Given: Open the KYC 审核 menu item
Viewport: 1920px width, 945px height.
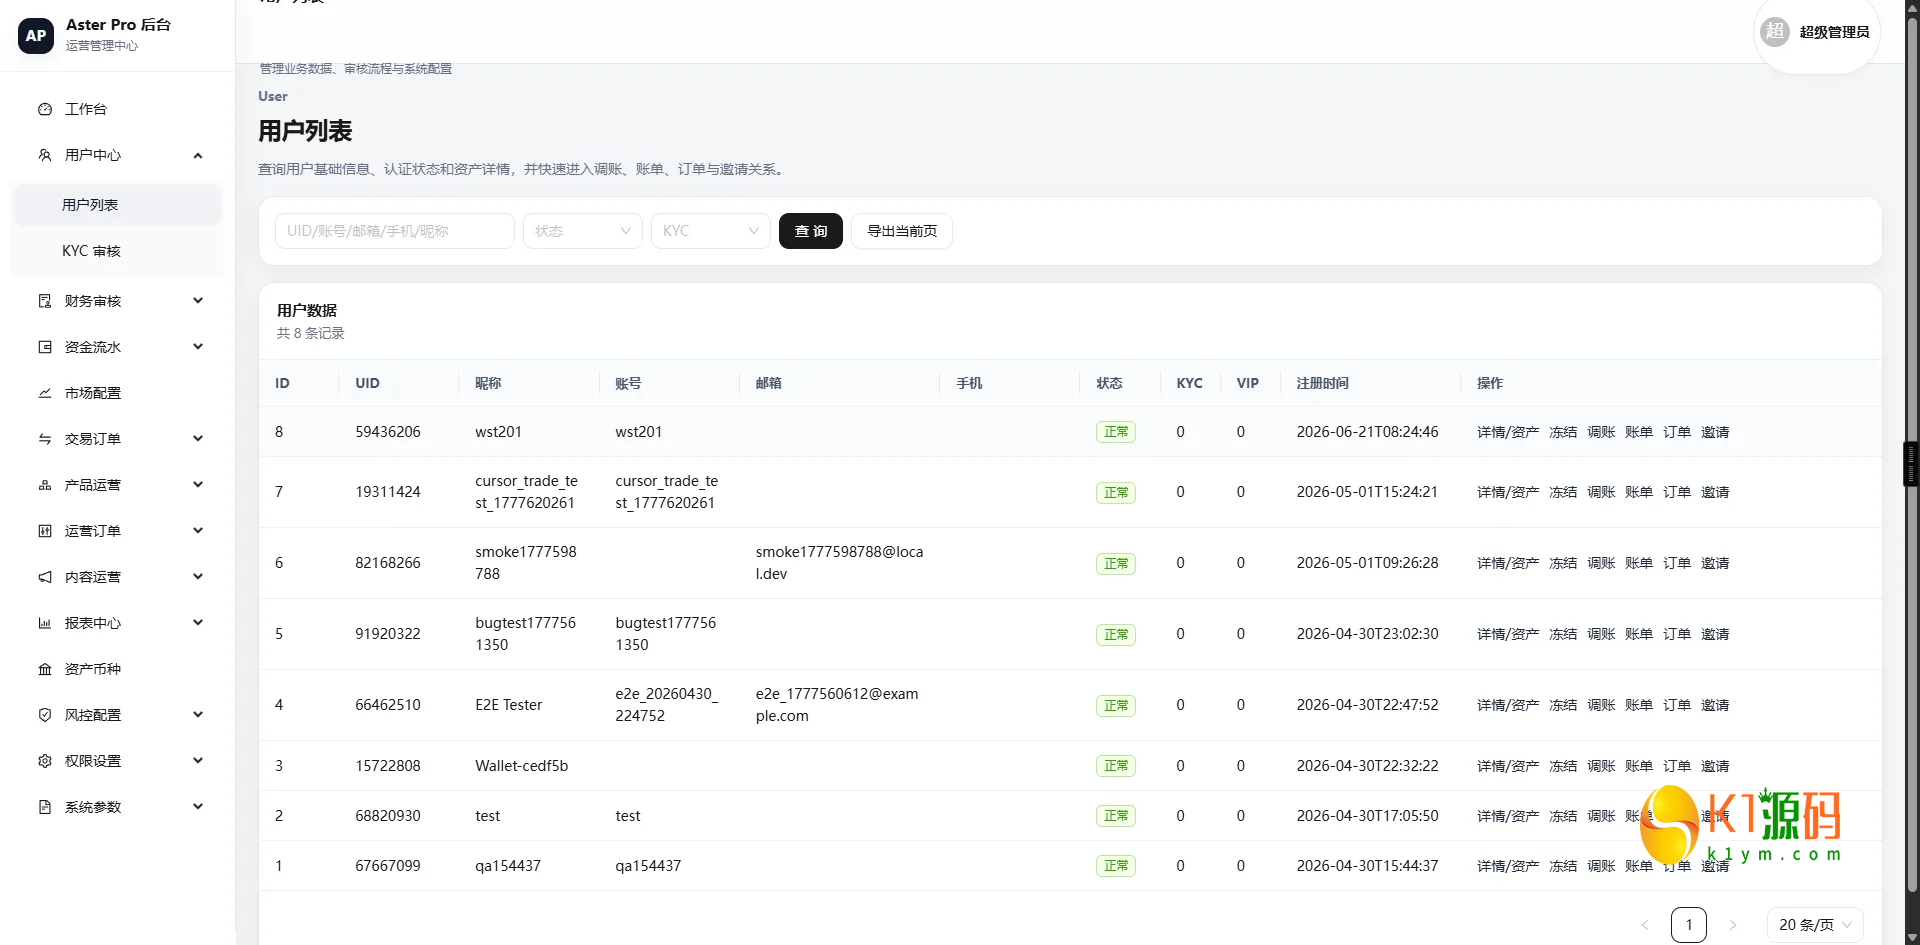Looking at the screenshot, I should tap(117, 251).
